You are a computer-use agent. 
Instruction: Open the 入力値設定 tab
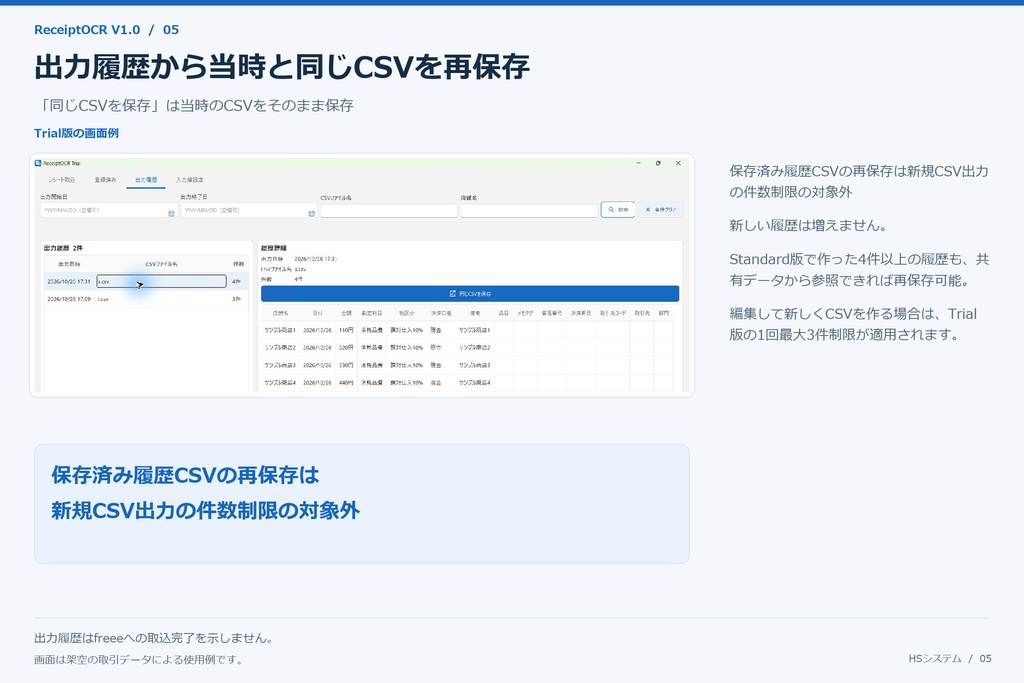pyautogui.click(x=189, y=180)
